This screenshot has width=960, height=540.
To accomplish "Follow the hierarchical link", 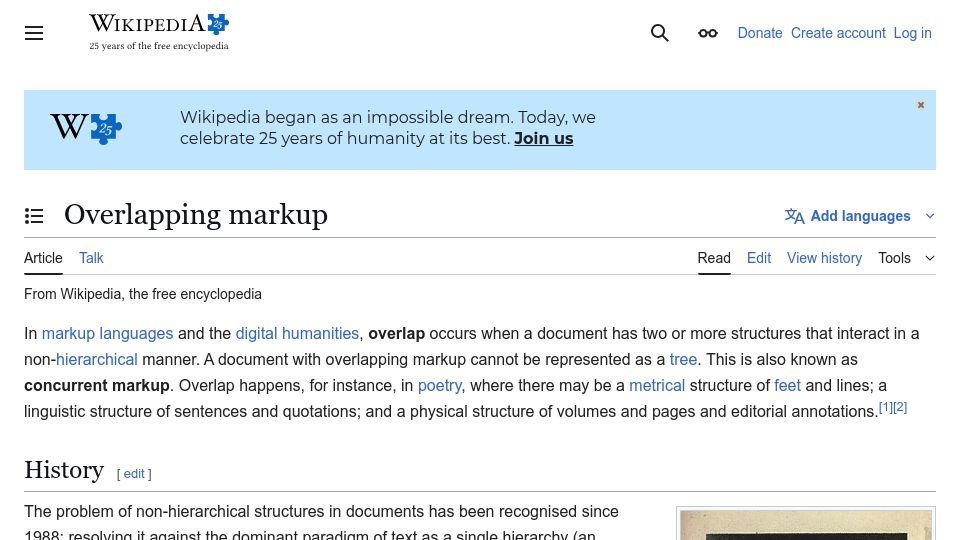I will 97,359.
